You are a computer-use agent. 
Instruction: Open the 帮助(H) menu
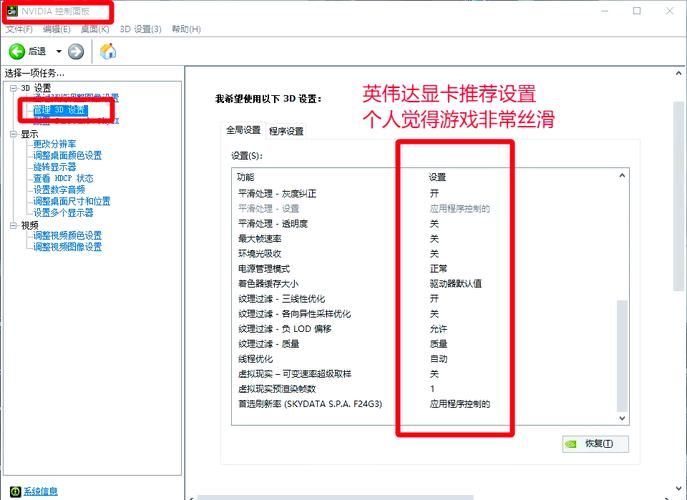pos(186,29)
